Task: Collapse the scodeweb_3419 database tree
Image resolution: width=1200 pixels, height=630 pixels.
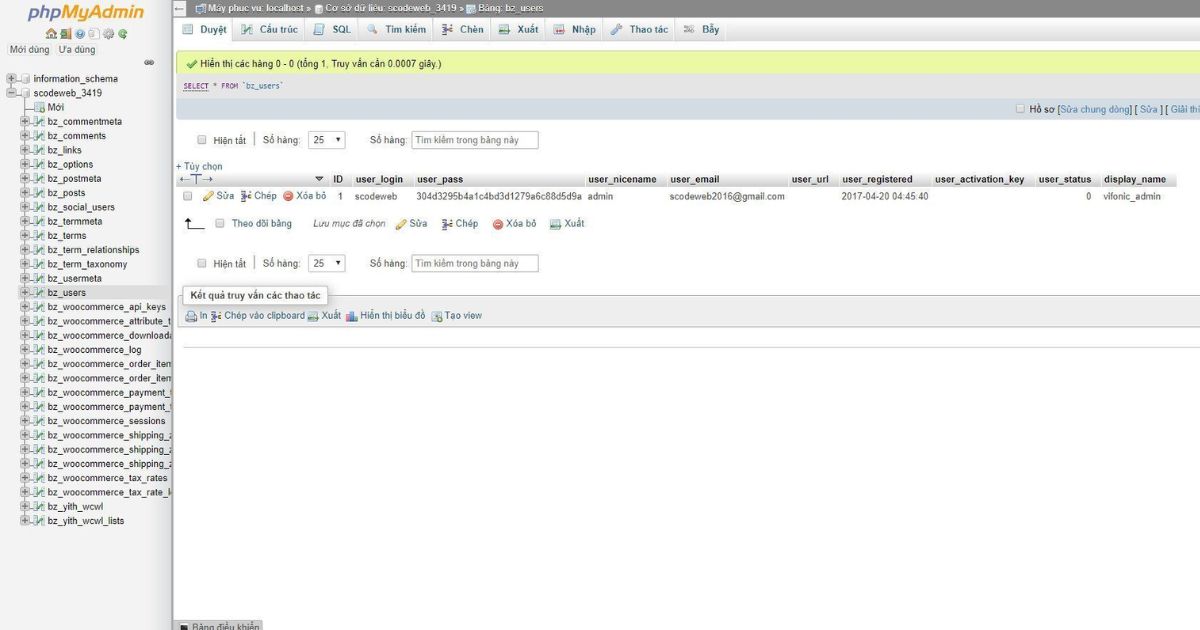Action: (x=11, y=93)
